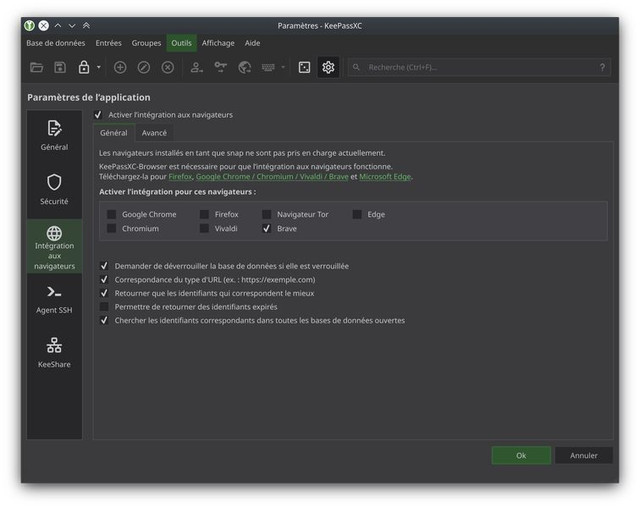Open Général settings category in sidebar
640x508 pixels.
click(54, 137)
